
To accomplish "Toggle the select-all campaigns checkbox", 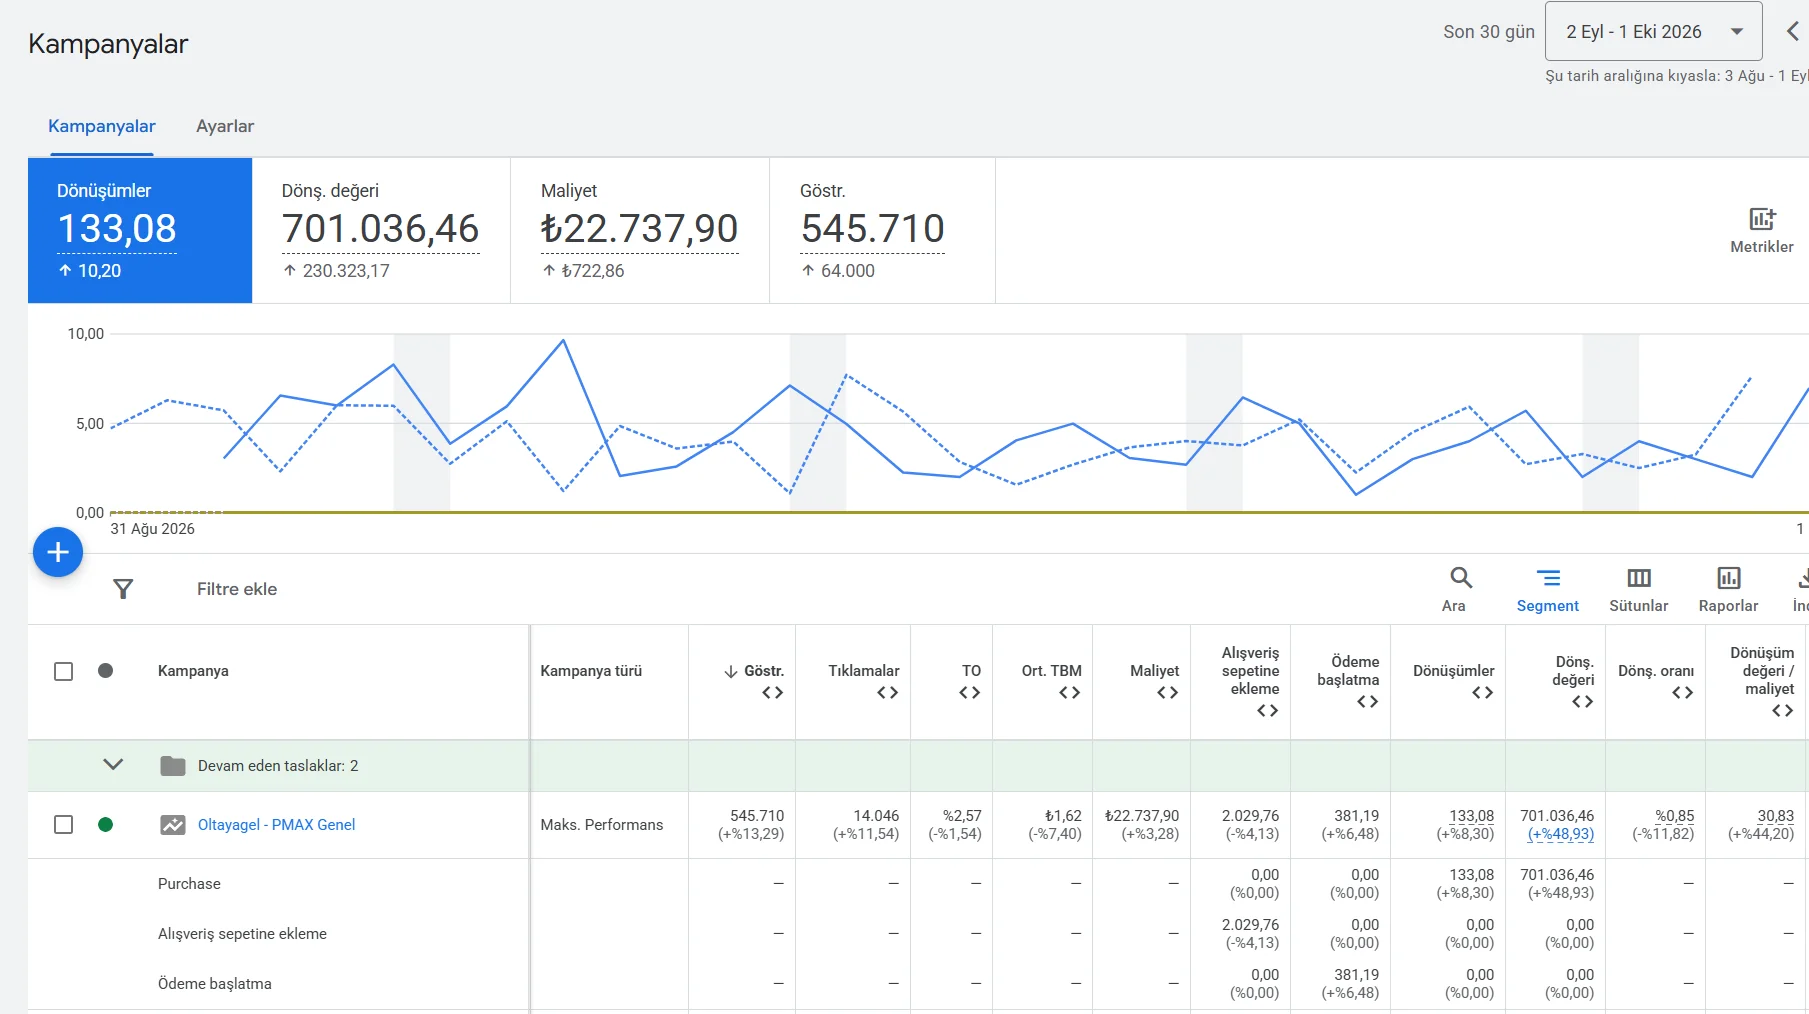I will (63, 671).
